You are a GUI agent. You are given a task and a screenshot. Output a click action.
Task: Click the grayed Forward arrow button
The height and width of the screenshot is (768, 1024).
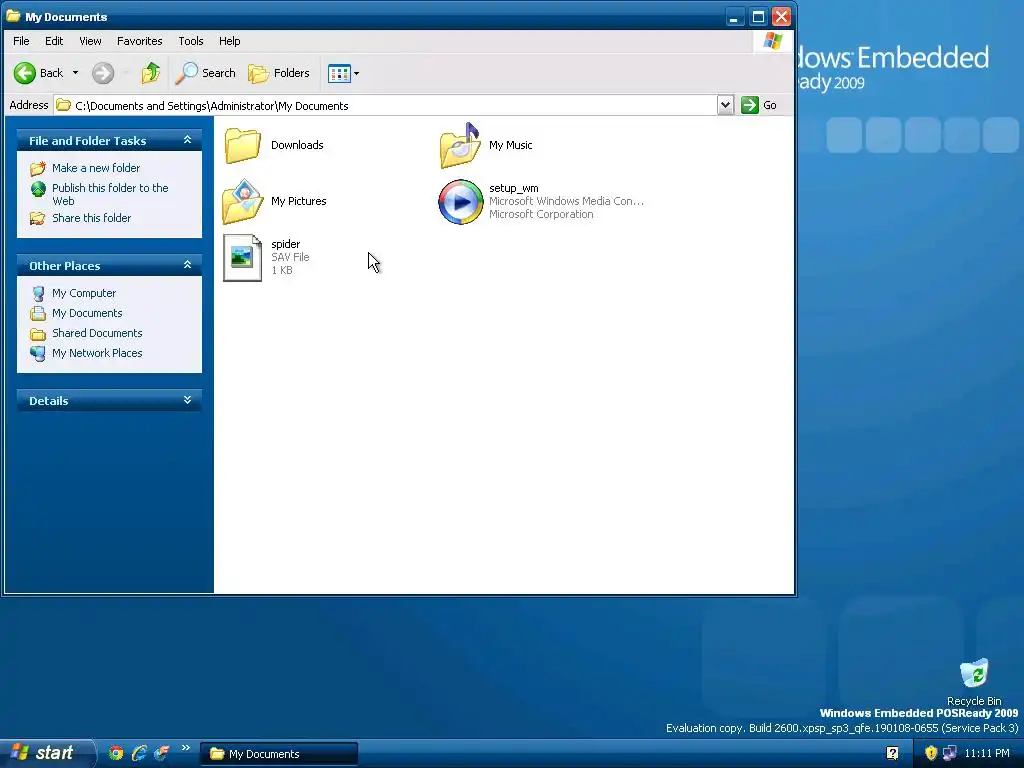[x=103, y=73]
